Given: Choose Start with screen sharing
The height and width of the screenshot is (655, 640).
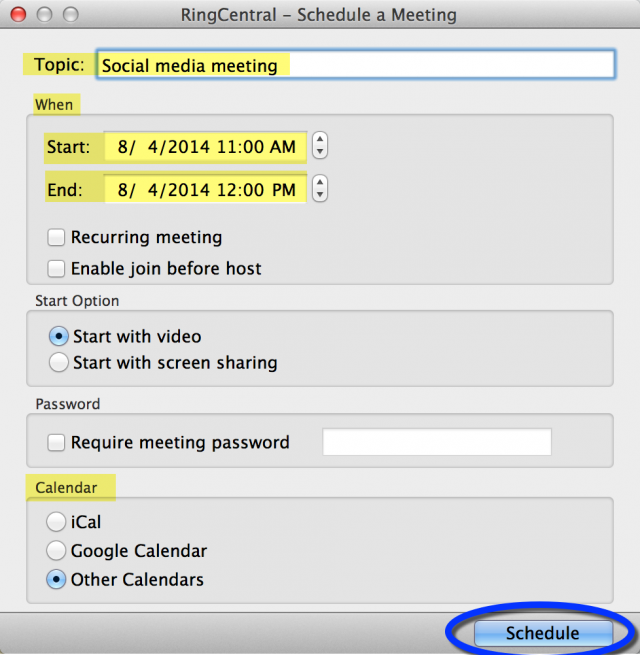Looking at the screenshot, I should coord(59,362).
